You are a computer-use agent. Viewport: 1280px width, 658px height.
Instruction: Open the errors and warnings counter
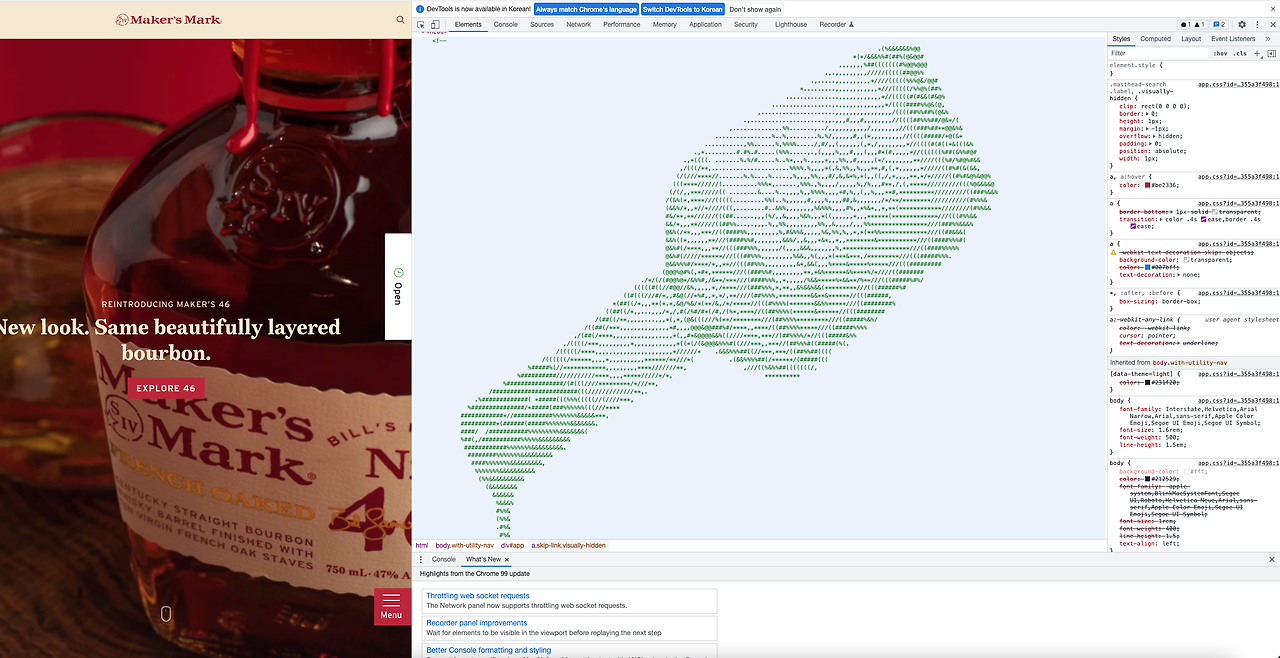point(1193,24)
